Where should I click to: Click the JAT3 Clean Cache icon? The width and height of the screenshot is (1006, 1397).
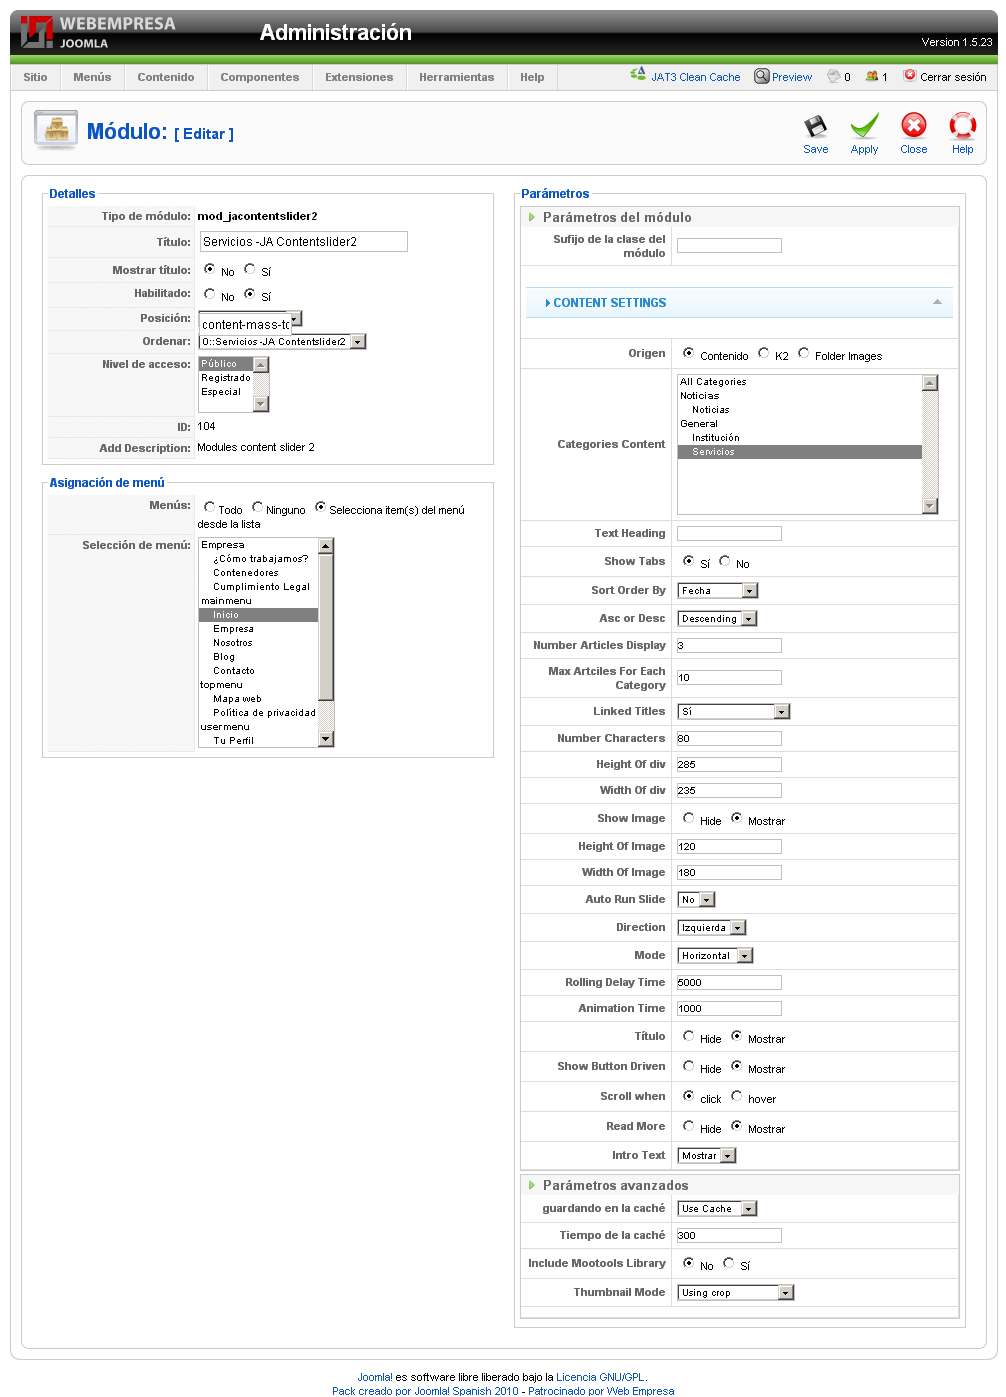point(638,74)
